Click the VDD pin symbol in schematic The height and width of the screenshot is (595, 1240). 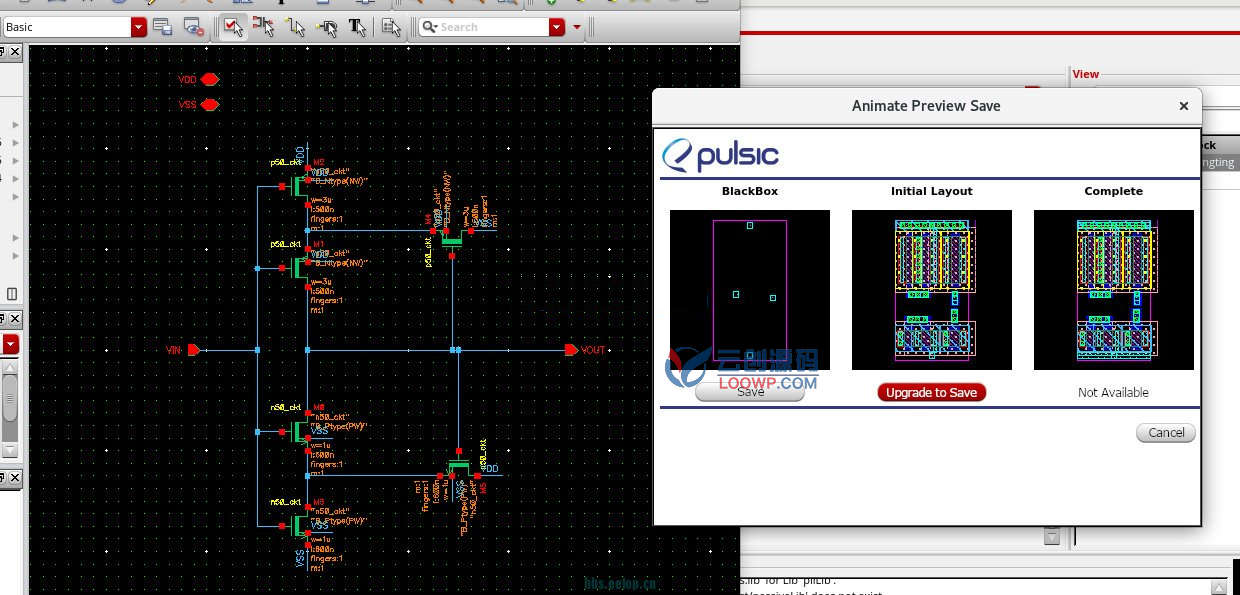(209, 79)
